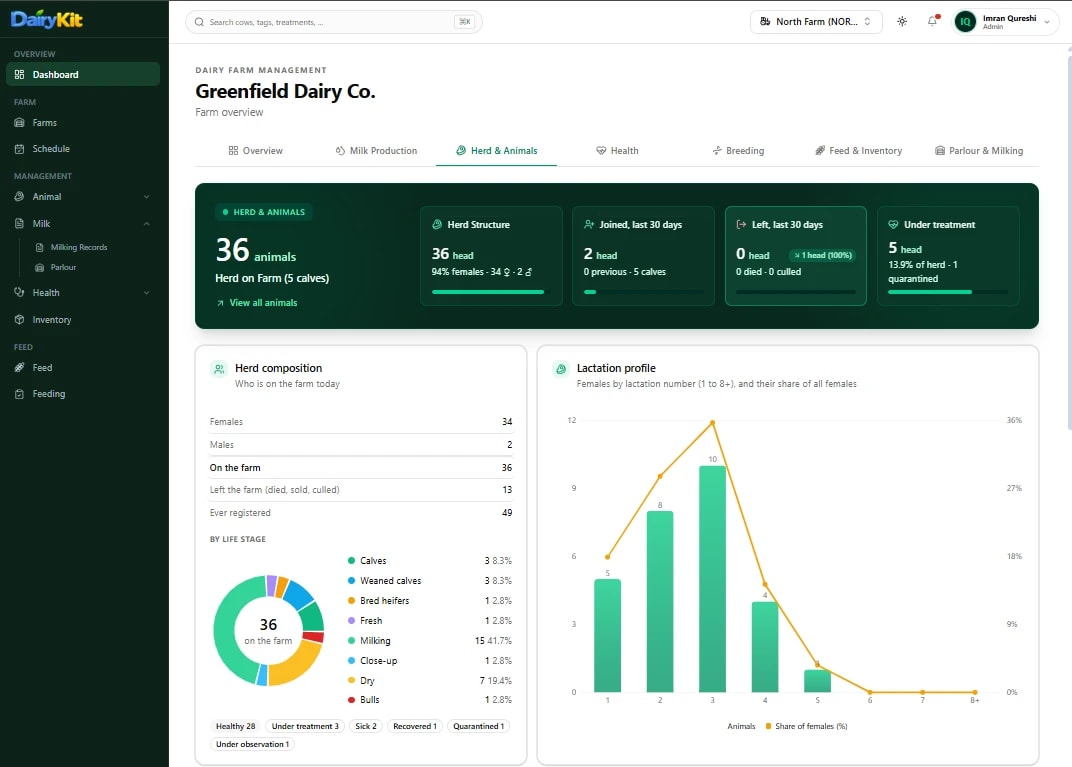1072x767 pixels.
Task: Open the Imran Qureshi account menu chevron
Action: click(x=1047, y=22)
